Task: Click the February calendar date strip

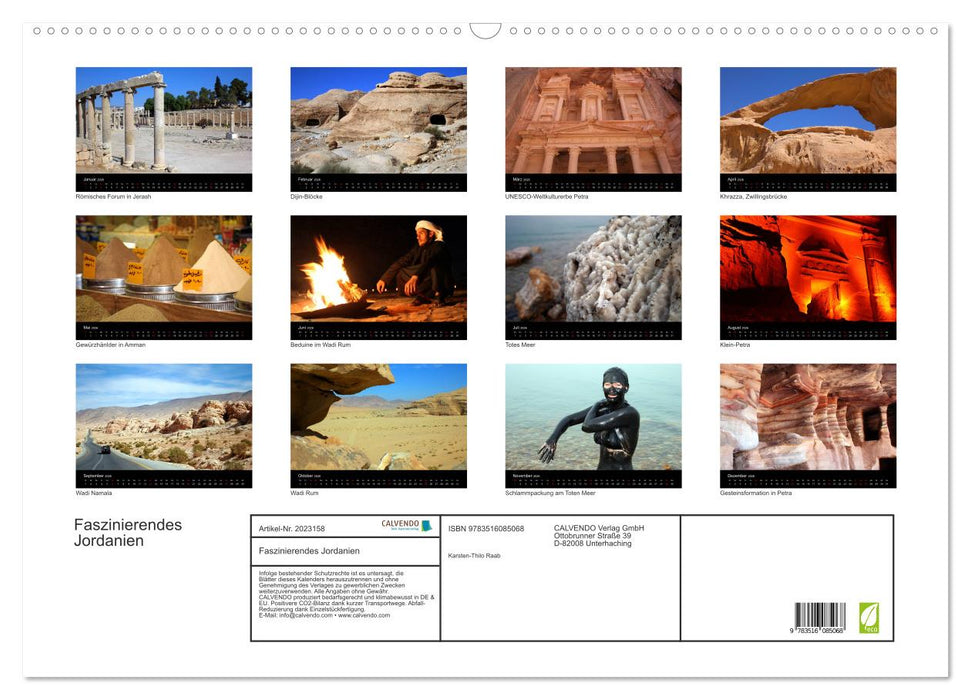Action: 378,182
